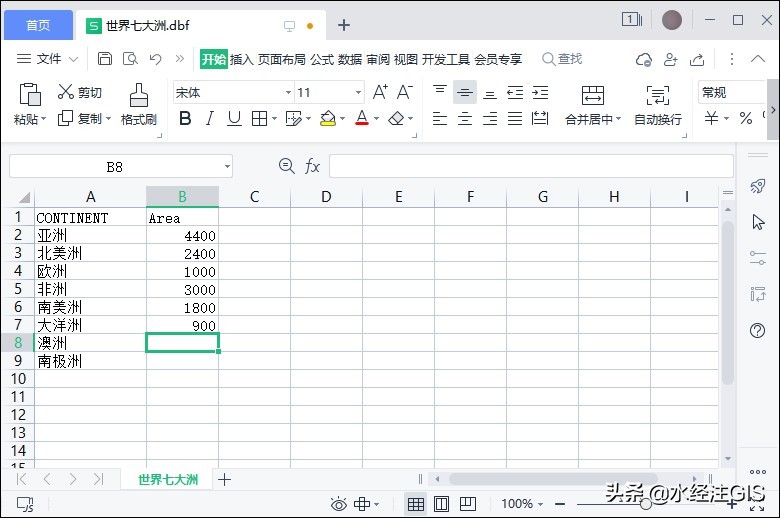
Task: Click the zoom magnifier beside fx
Action: tap(287, 166)
